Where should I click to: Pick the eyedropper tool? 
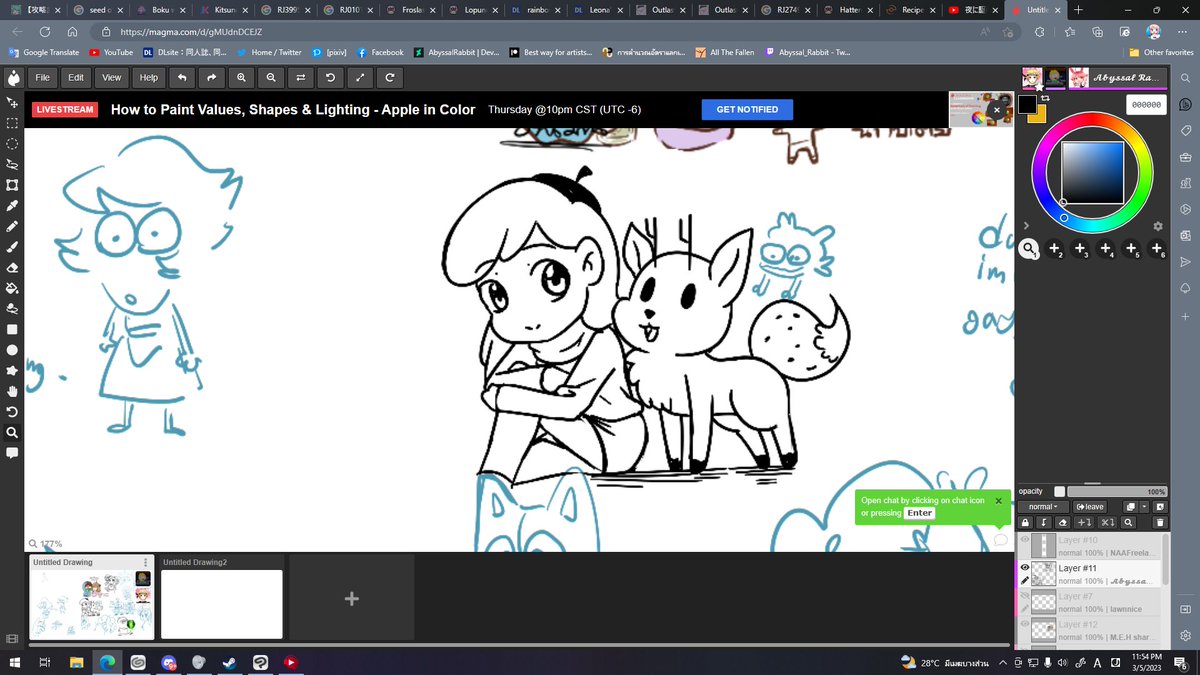tap(12, 205)
